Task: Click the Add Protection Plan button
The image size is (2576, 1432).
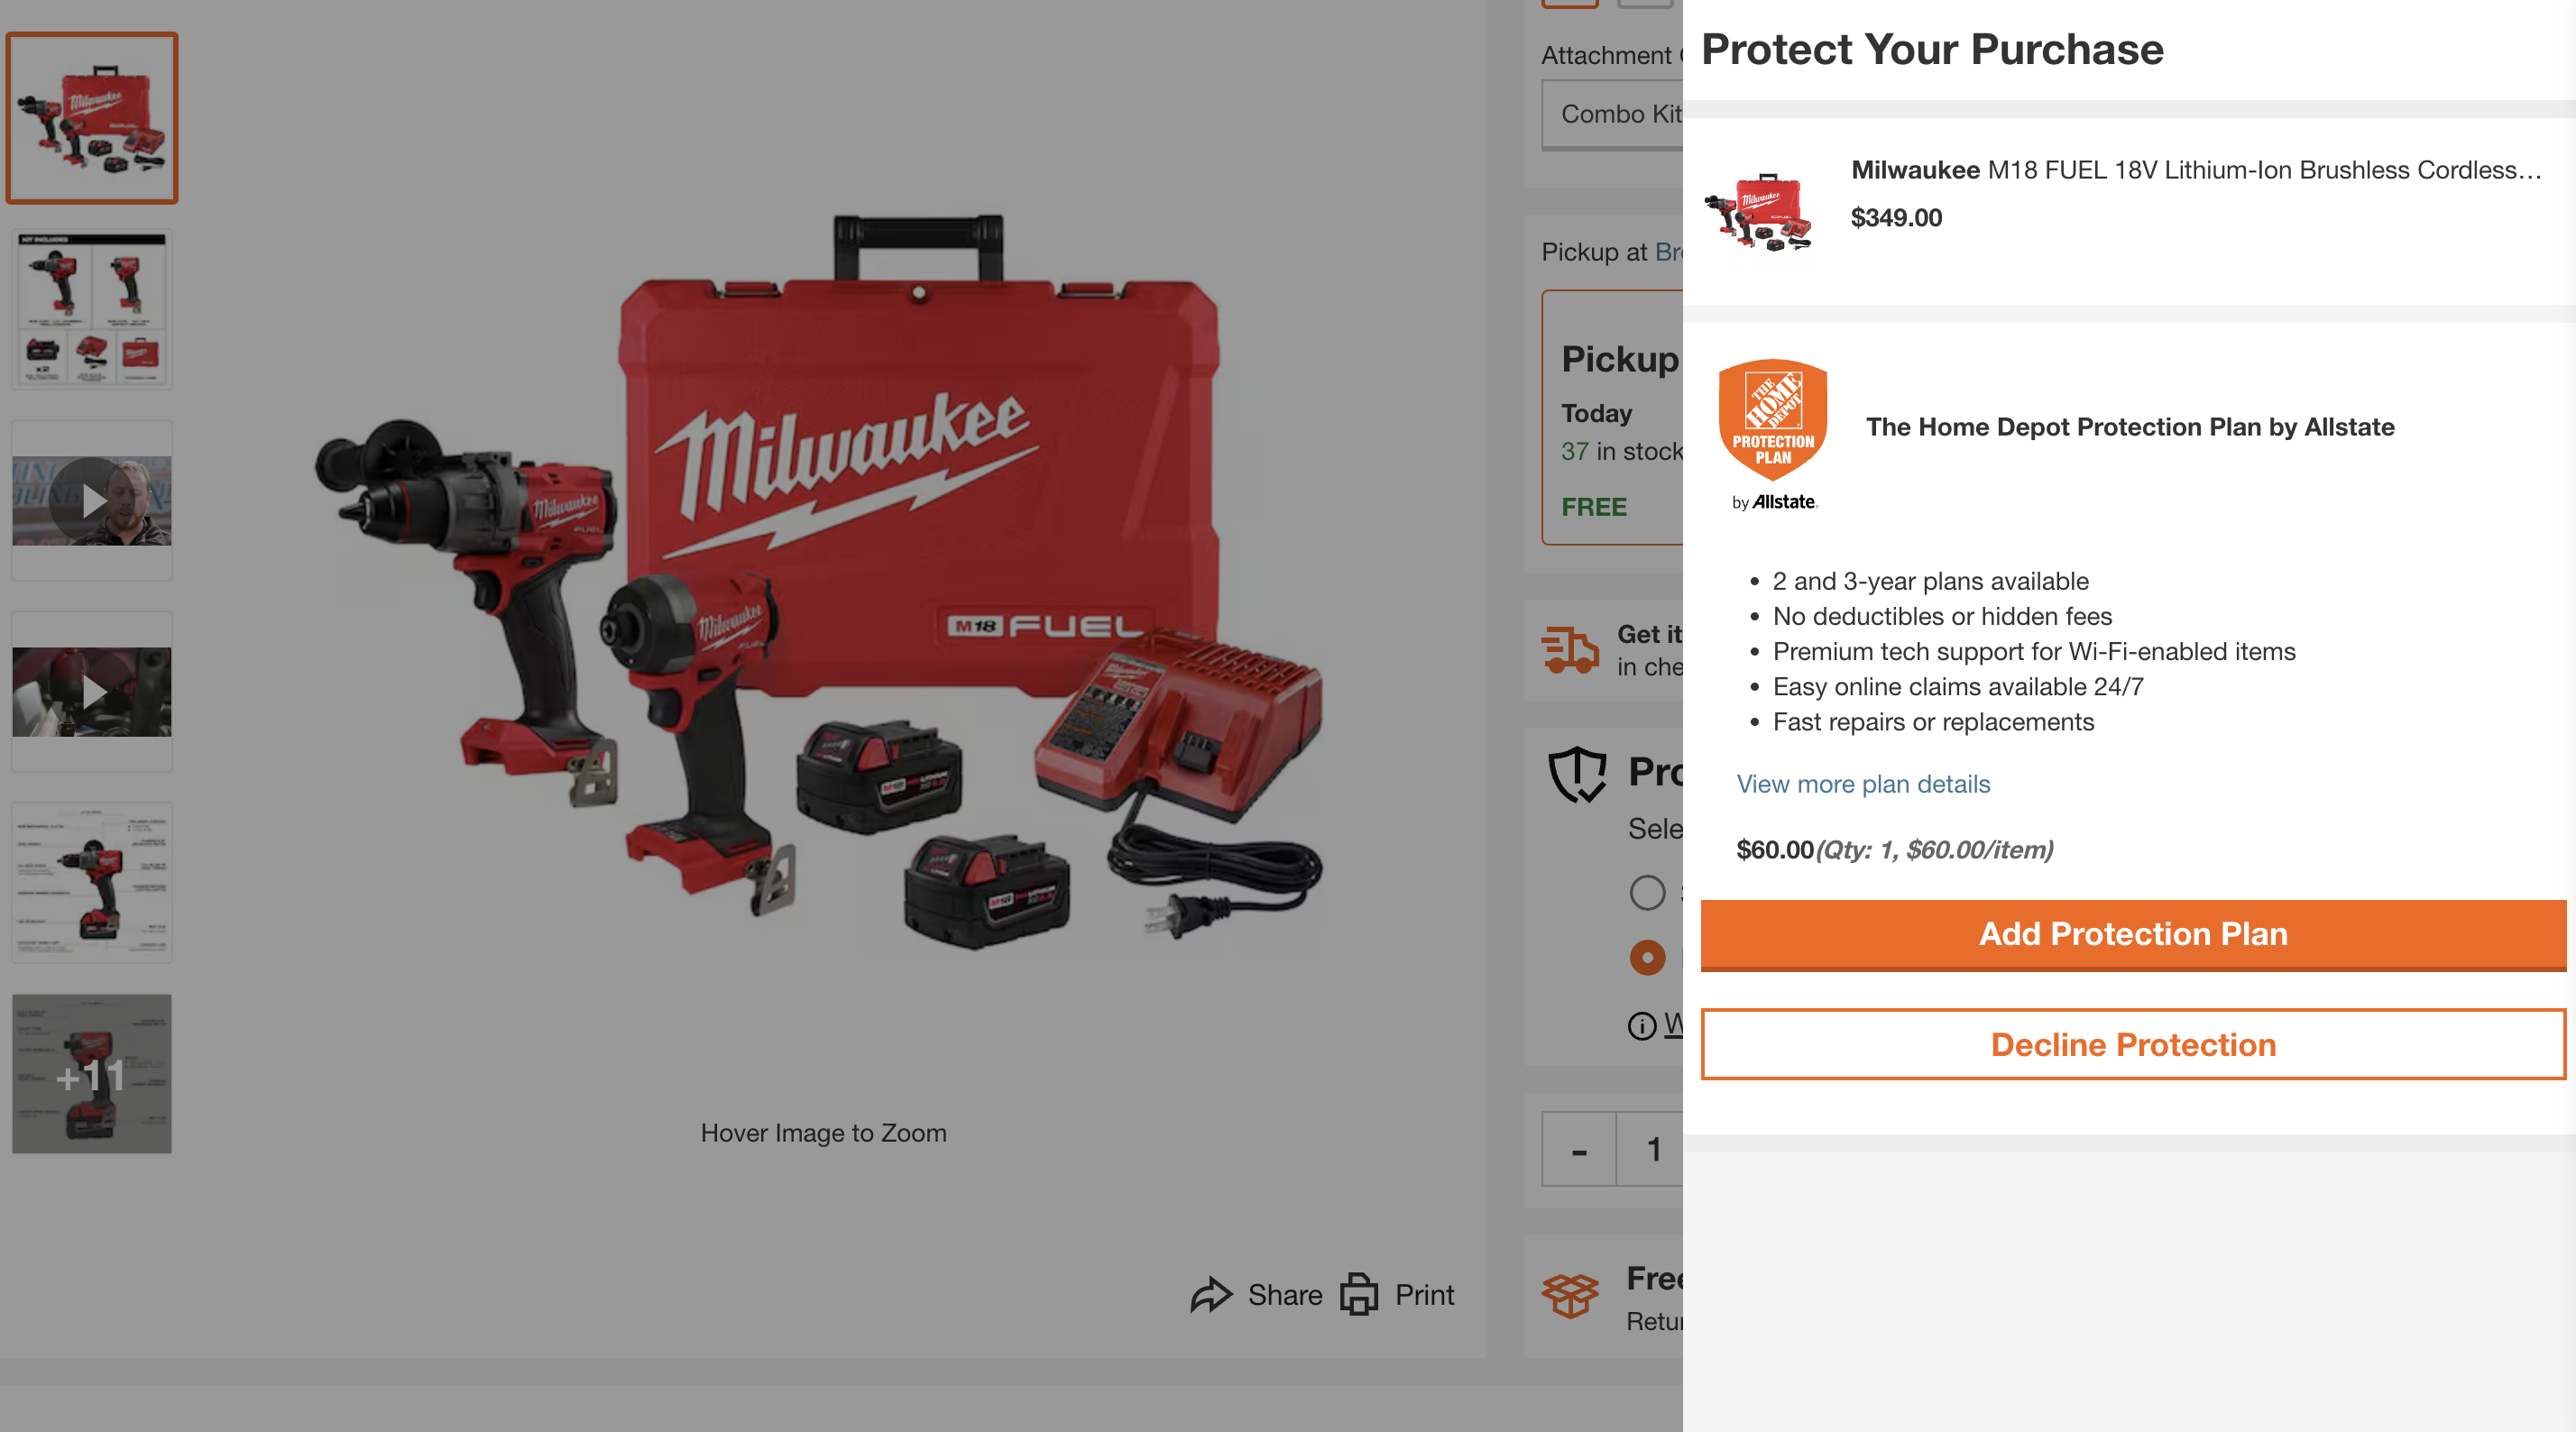Action: click(x=2133, y=933)
